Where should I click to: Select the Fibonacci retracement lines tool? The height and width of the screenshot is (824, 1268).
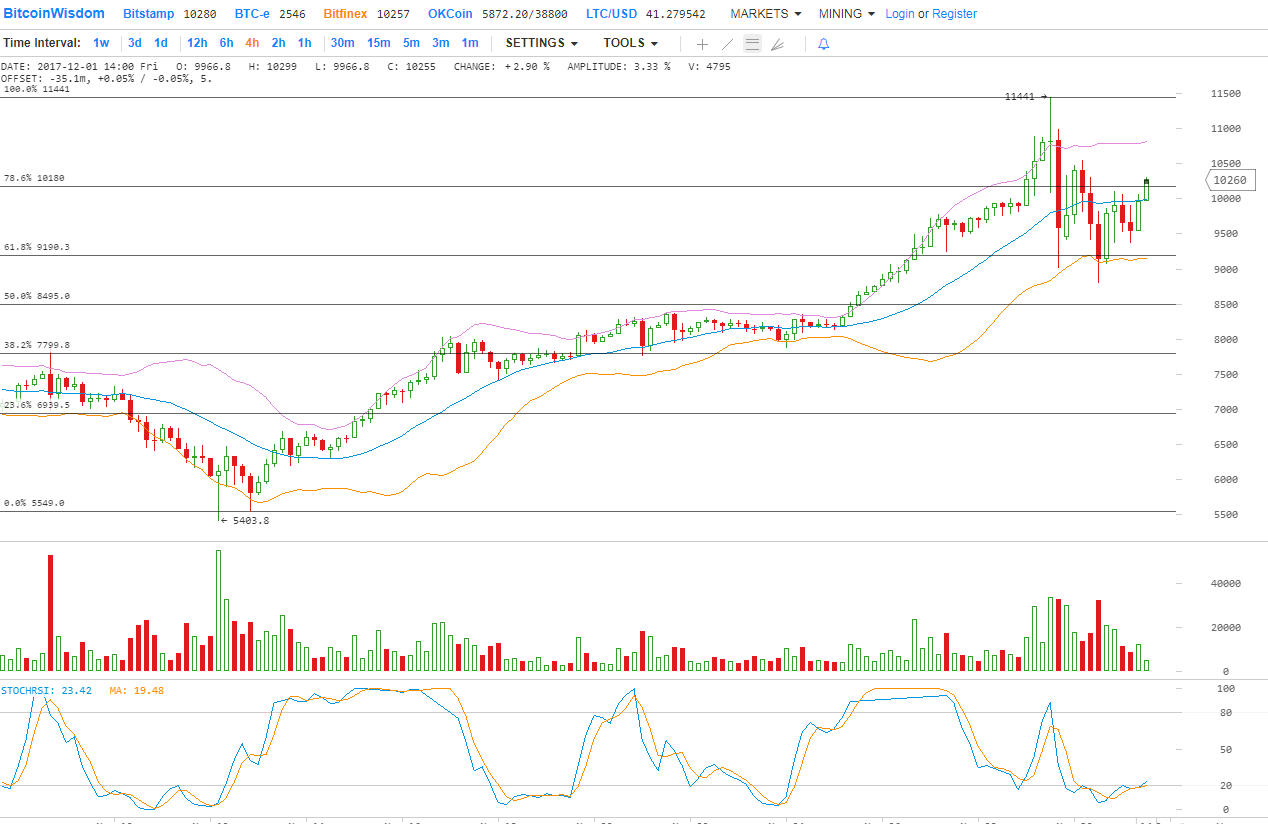(752, 44)
